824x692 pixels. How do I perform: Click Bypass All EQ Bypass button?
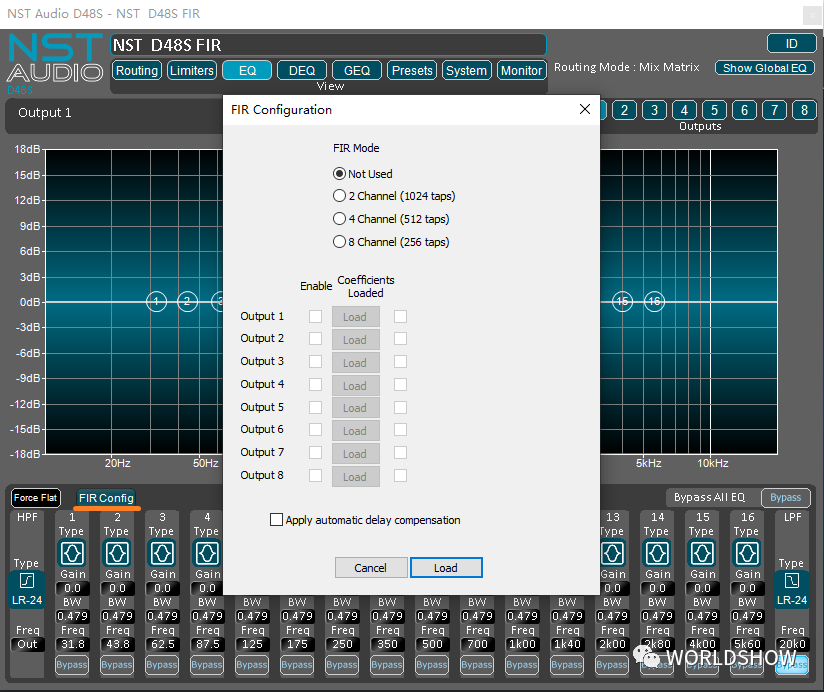[x=786, y=497]
